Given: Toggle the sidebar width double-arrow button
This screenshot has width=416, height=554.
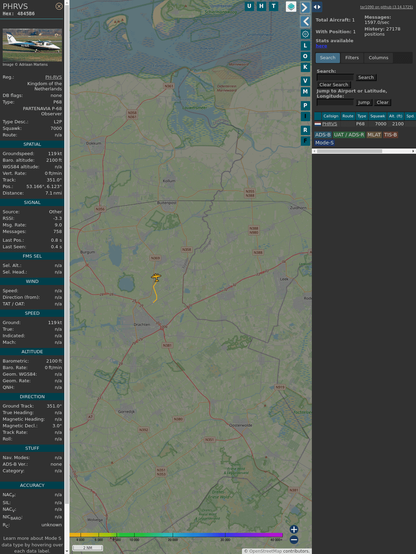Looking at the screenshot, I should coord(317,7).
